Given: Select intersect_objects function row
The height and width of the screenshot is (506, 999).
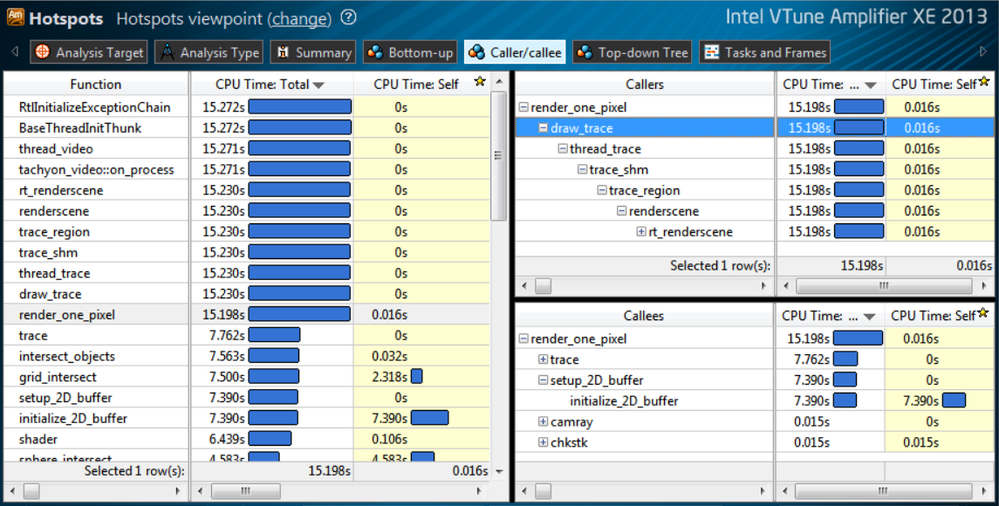Looking at the screenshot, I should coord(67,356).
